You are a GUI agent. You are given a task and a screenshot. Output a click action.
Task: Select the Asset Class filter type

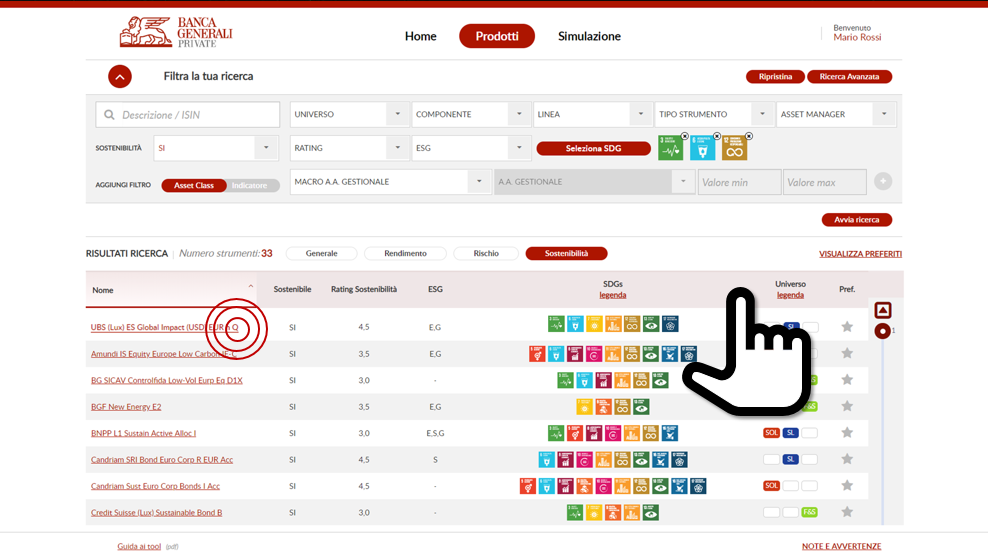(193, 185)
